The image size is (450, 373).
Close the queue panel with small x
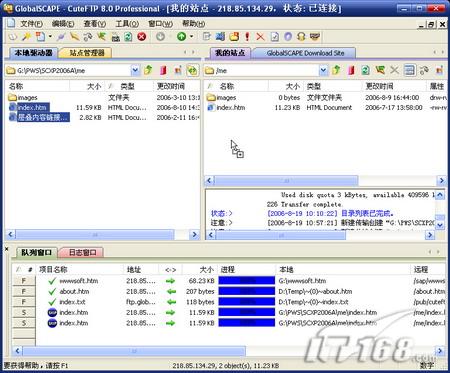coord(7,249)
